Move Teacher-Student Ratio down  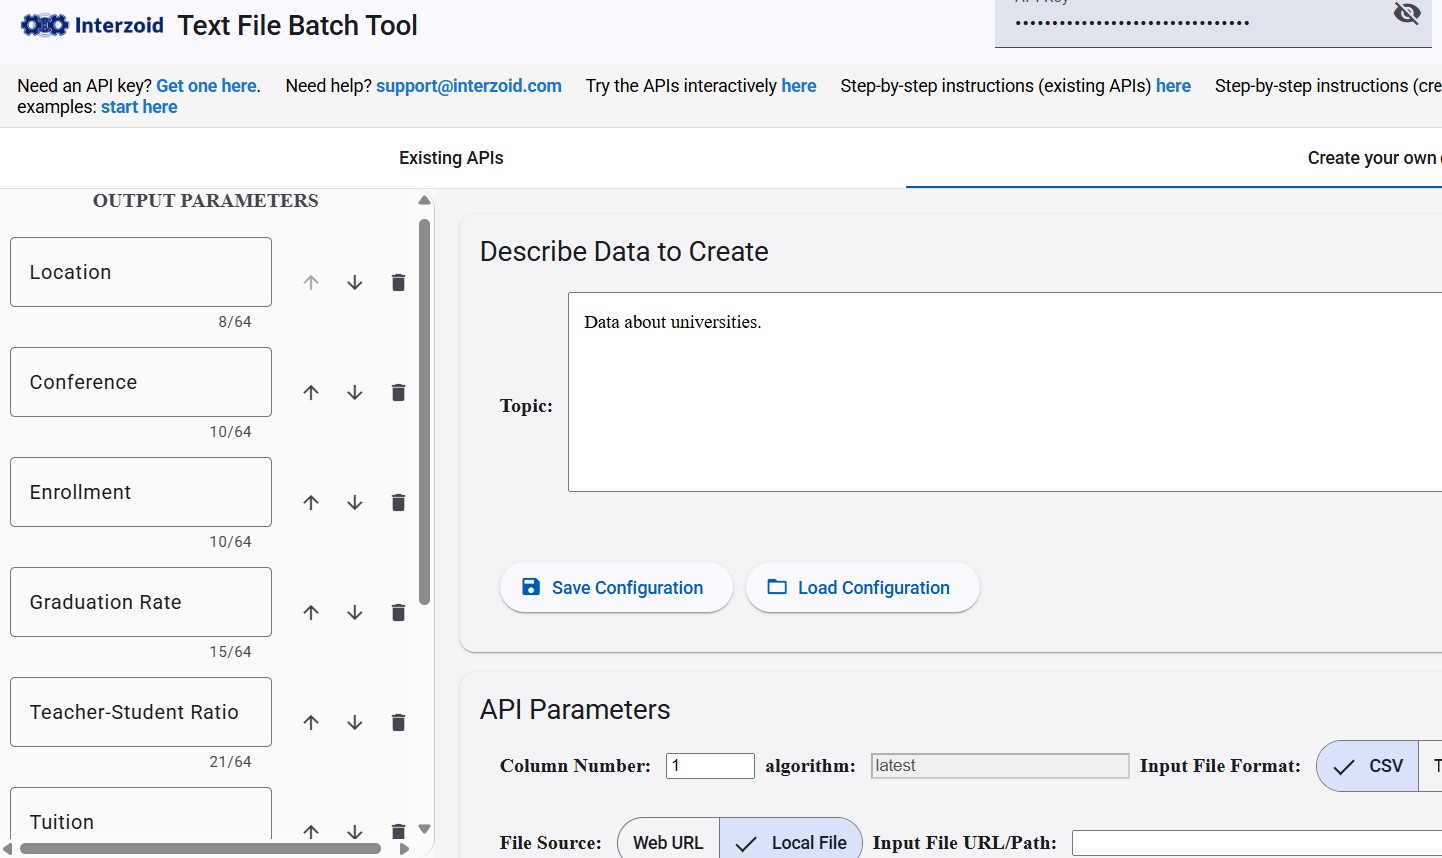click(355, 723)
